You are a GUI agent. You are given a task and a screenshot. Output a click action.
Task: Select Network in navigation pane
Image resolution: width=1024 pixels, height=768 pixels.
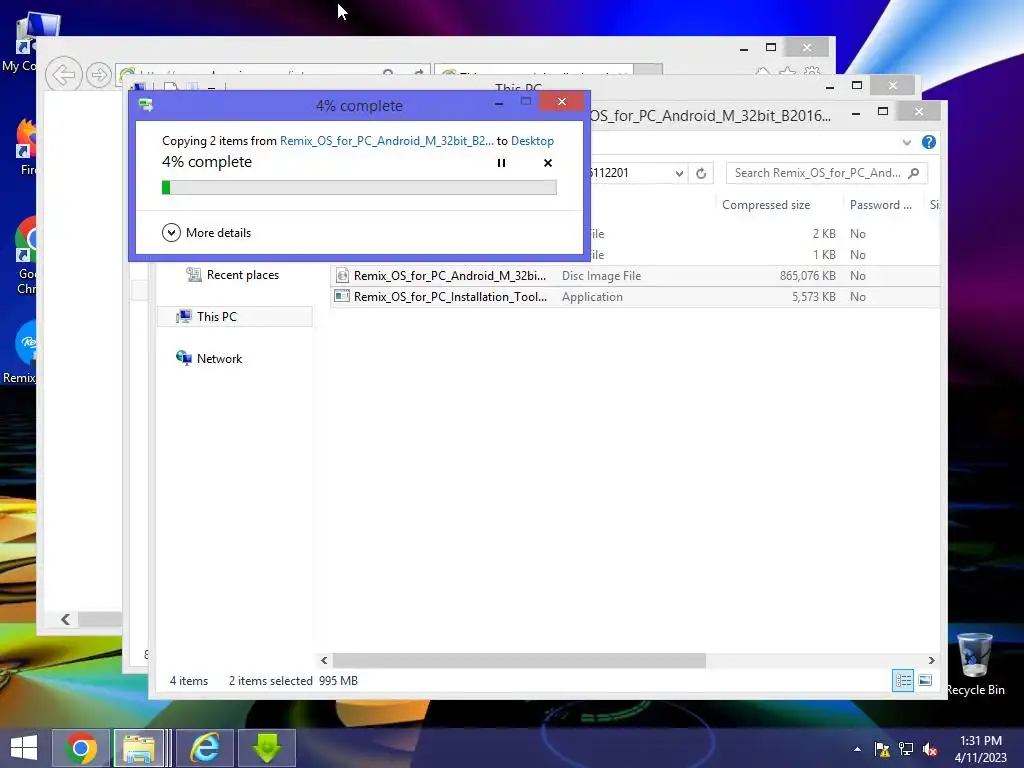tap(219, 359)
